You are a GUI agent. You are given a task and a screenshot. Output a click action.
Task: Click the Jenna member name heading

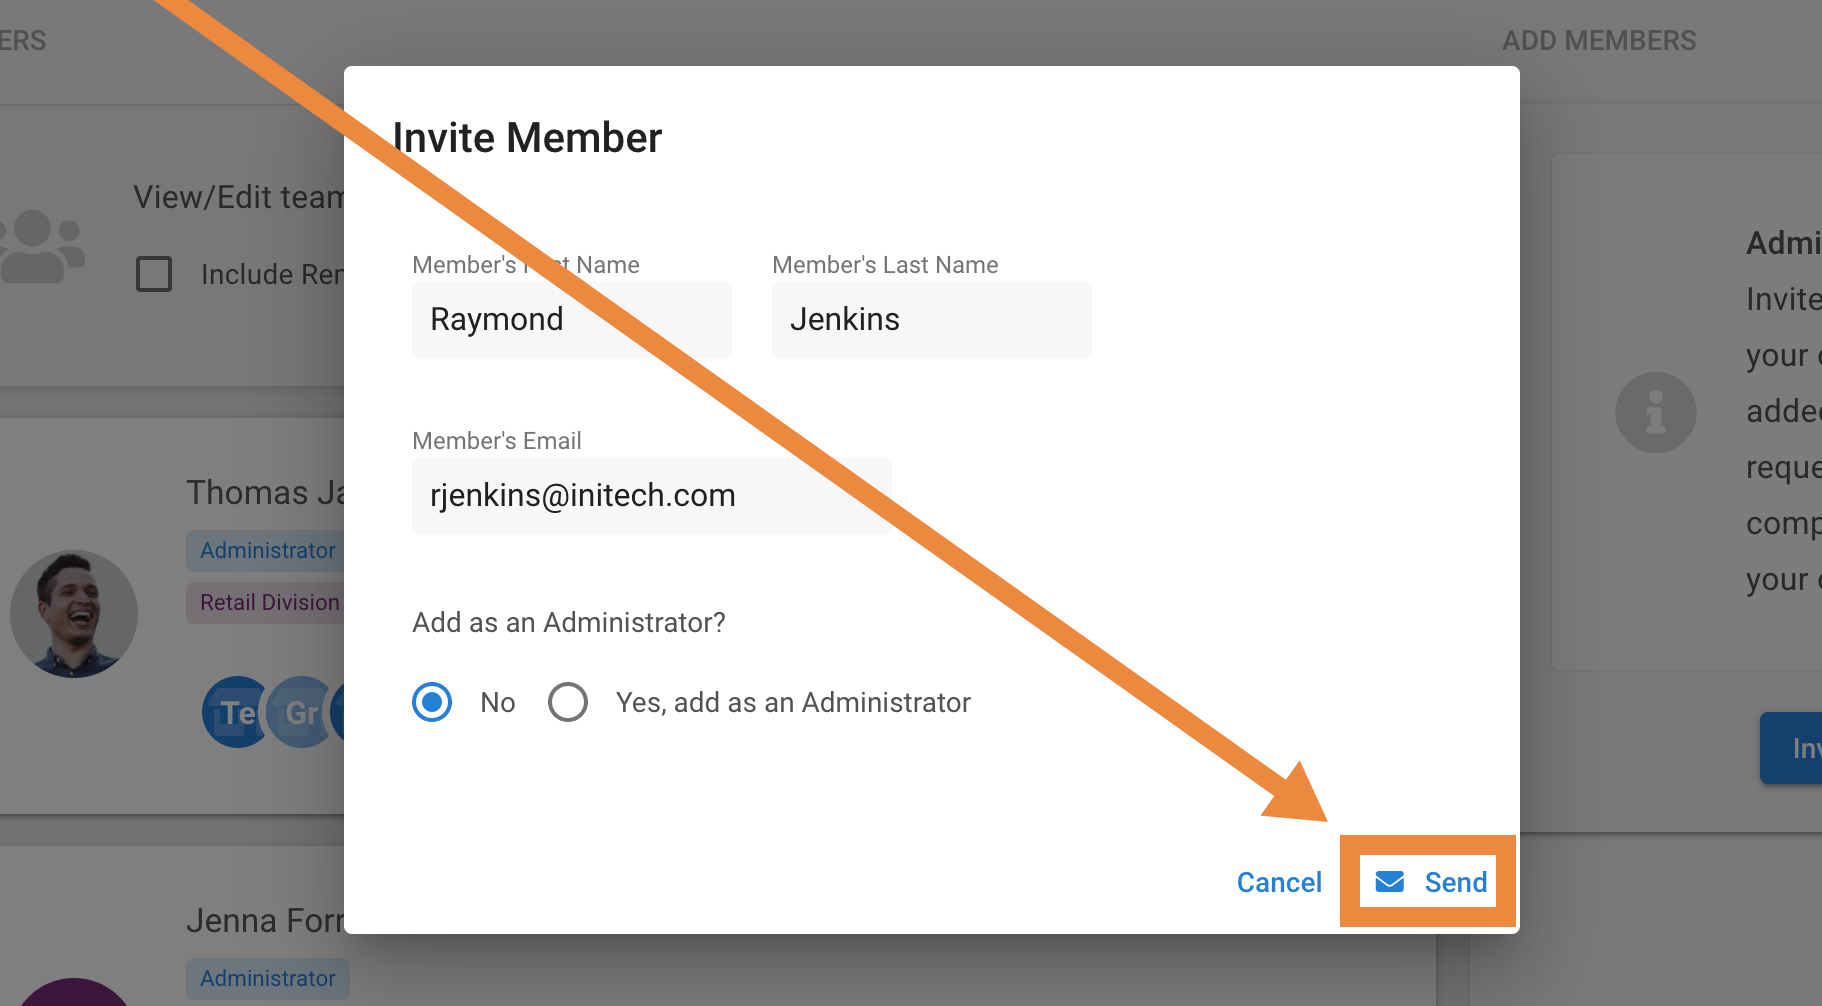(266, 920)
